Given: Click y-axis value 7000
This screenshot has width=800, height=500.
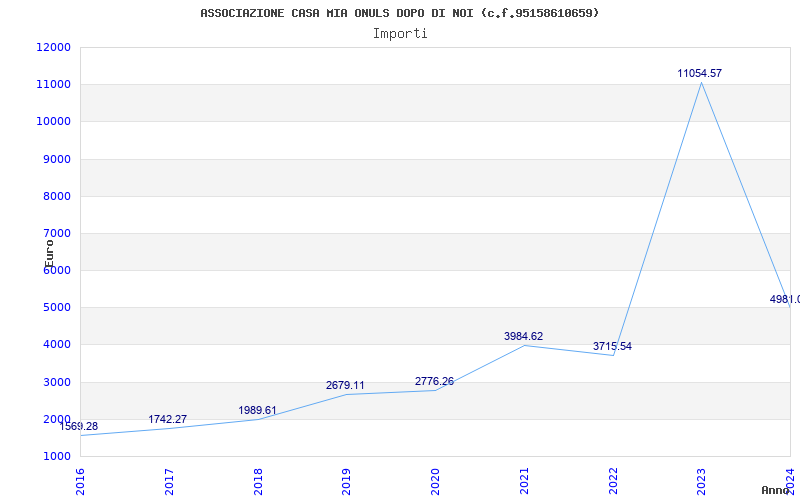Looking at the screenshot, I should click(56, 234).
